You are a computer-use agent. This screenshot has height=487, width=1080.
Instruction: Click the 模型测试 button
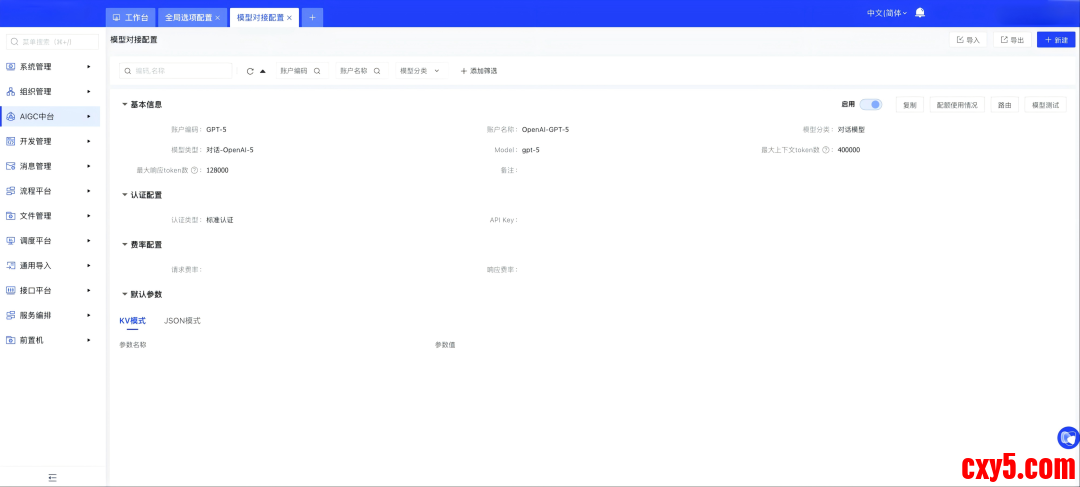[x=1045, y=105]
